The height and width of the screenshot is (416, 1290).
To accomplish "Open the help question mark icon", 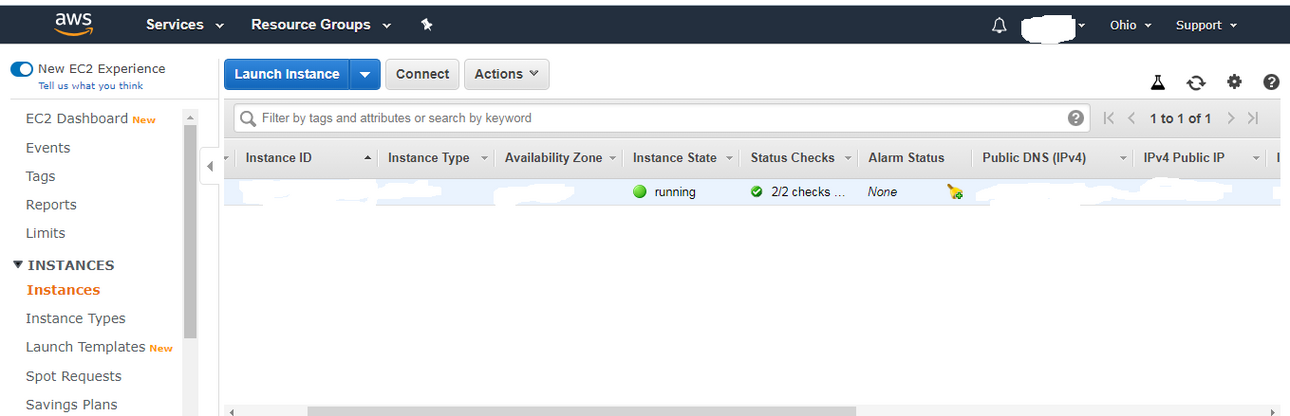I will pos(1271,82).
